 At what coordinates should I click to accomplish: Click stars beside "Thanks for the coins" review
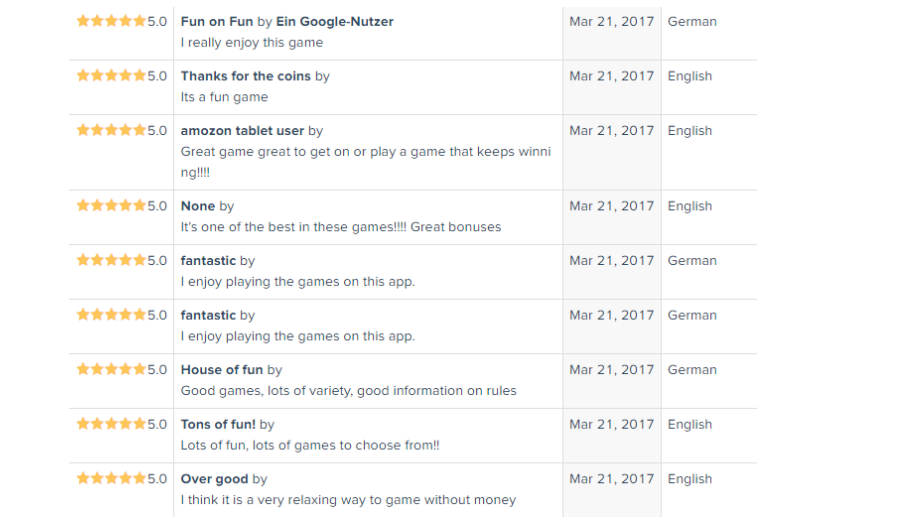111,76
